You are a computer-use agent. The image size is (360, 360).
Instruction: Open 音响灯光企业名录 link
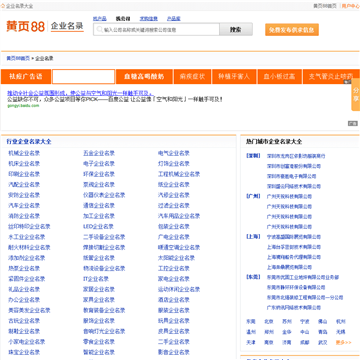(104, 331)
